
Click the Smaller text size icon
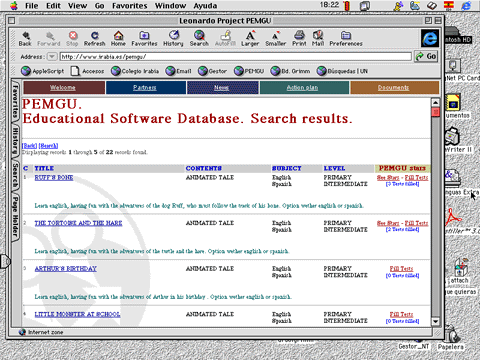(x=276, y=39)
